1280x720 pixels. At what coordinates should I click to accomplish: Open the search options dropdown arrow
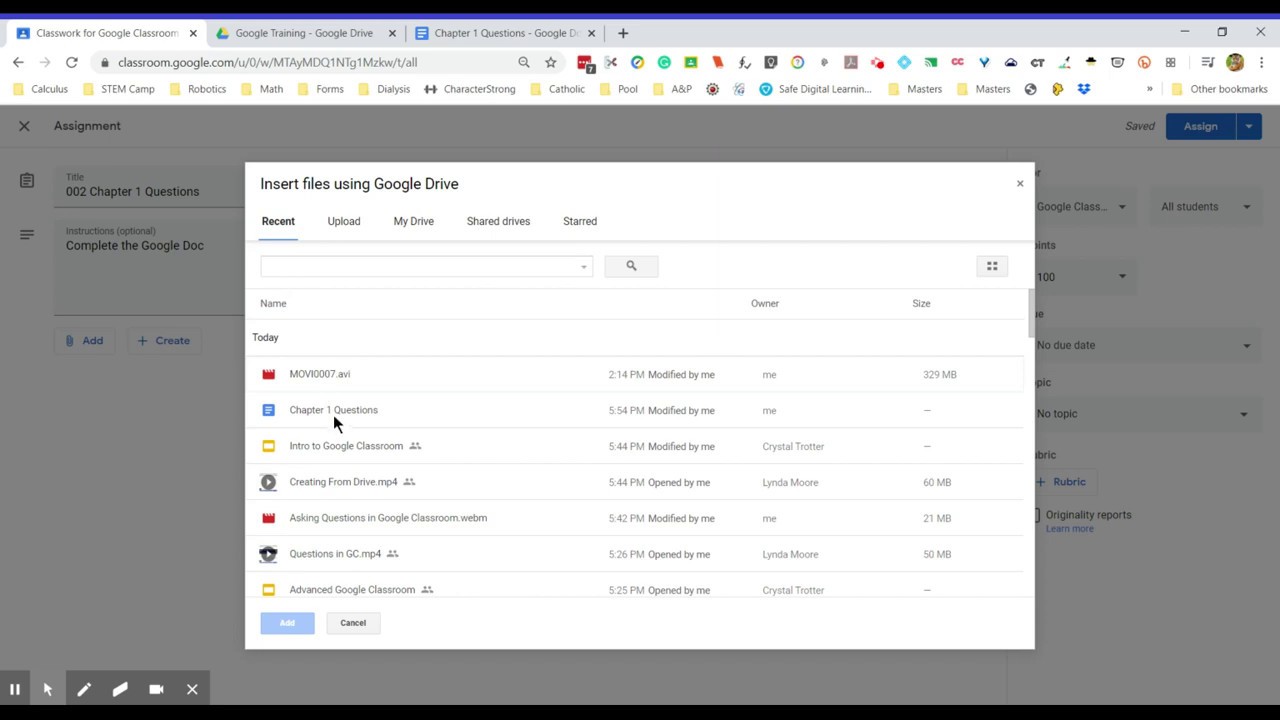coord(584,267)
